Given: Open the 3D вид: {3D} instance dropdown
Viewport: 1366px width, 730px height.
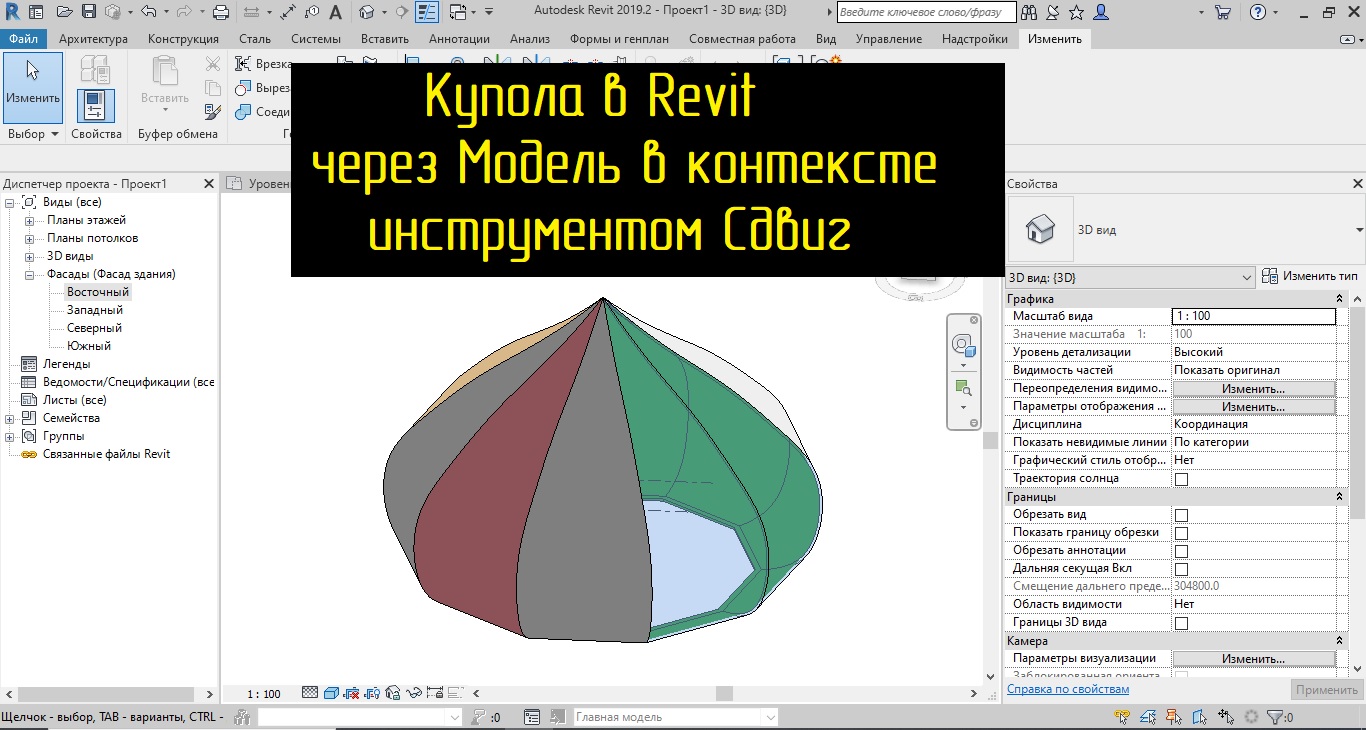Looking at the screenshot, I should point(1130,277).
